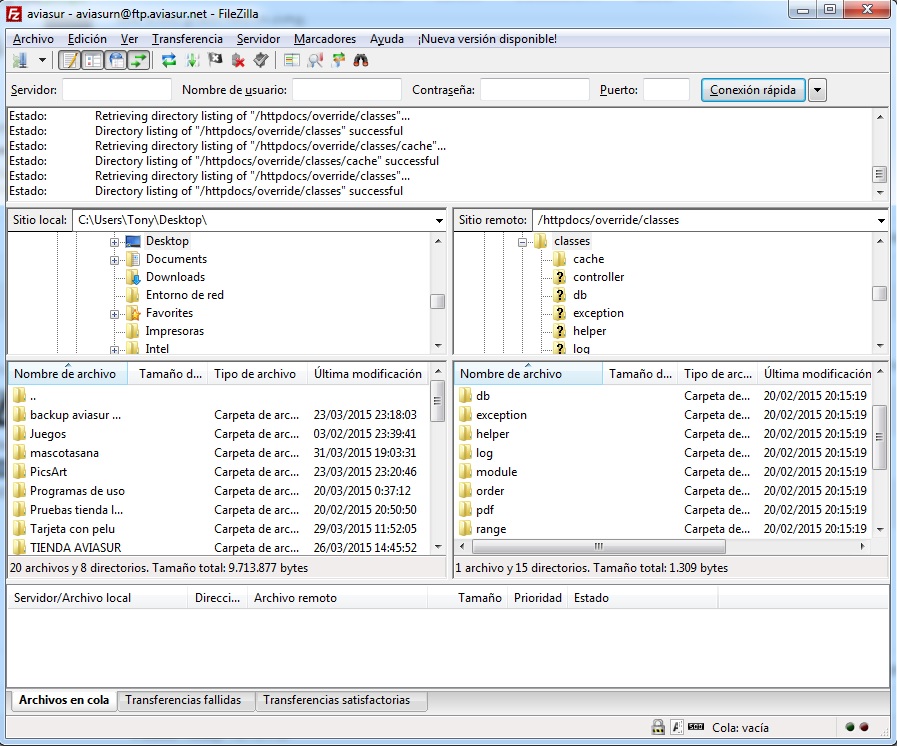Click the encryption lock icon in status bar
897x746 pixels.
658,727
